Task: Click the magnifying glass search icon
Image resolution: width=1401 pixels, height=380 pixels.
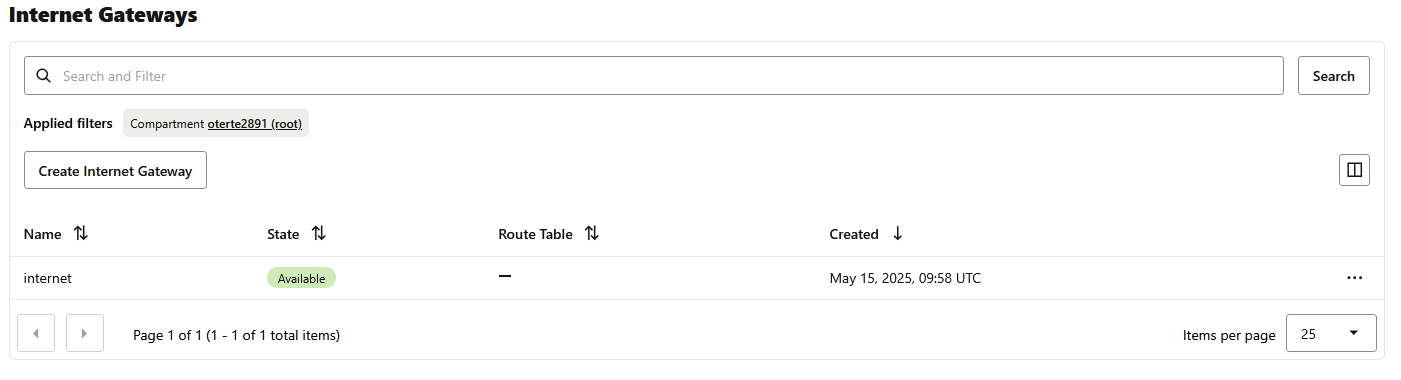Action: pos(43,76)
